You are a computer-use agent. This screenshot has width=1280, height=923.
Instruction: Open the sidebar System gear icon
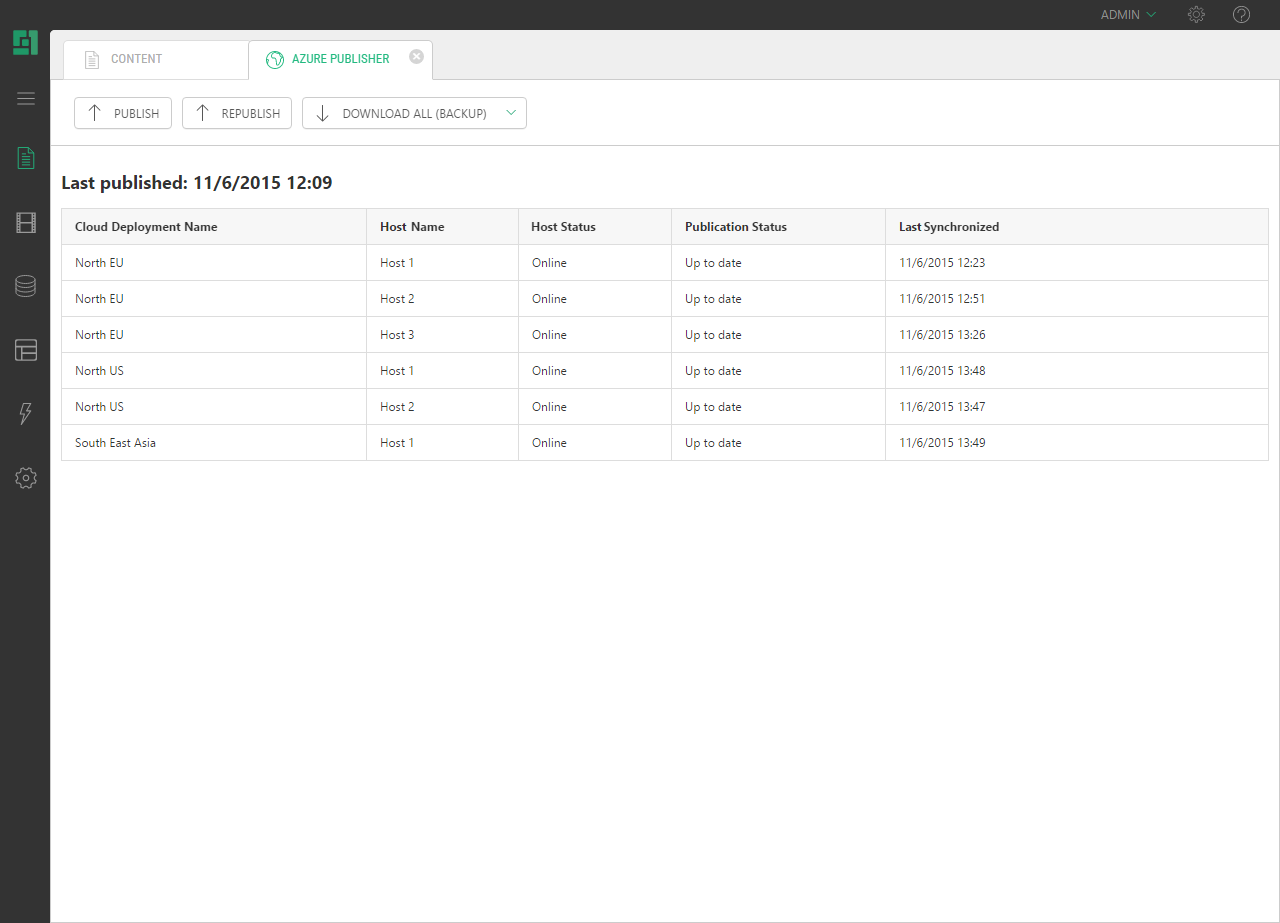(x=26, y=478)
